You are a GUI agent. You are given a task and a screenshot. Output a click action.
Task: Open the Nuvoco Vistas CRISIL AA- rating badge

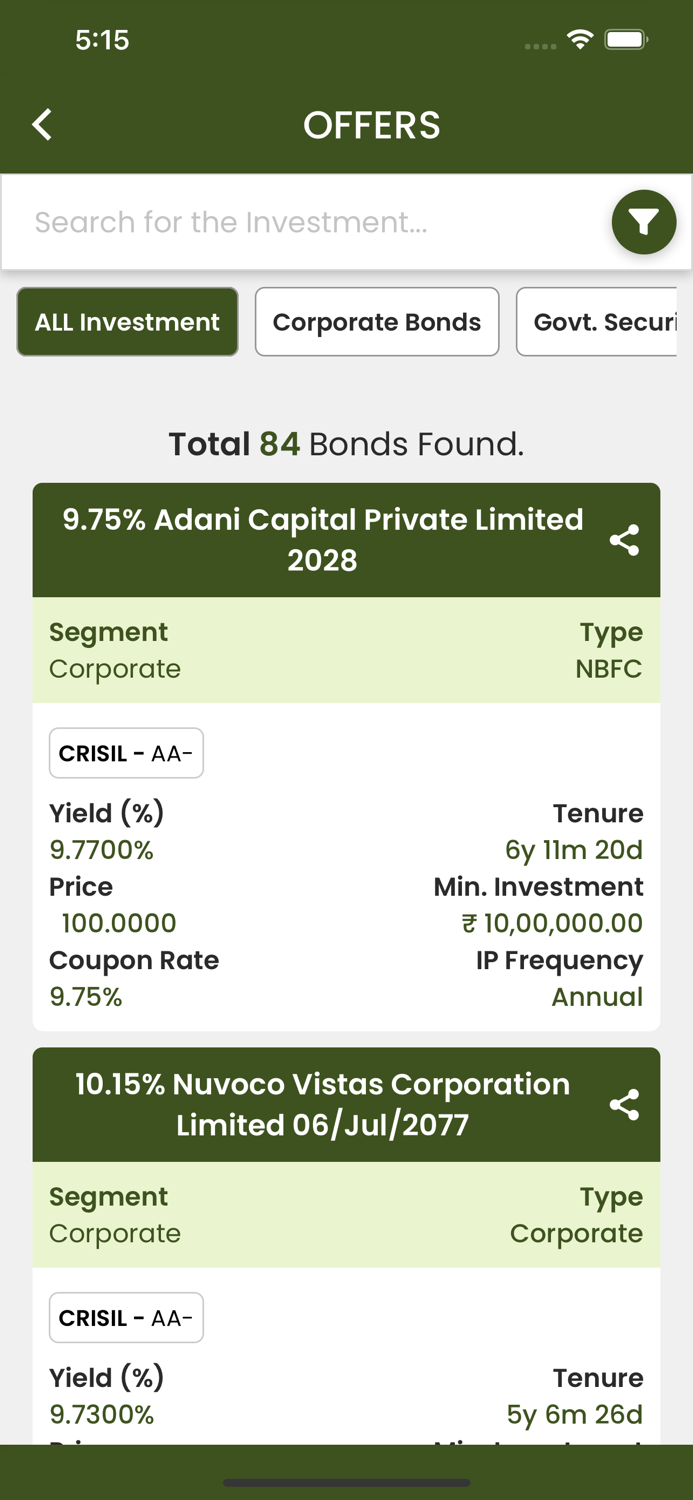click(126, 1317)
